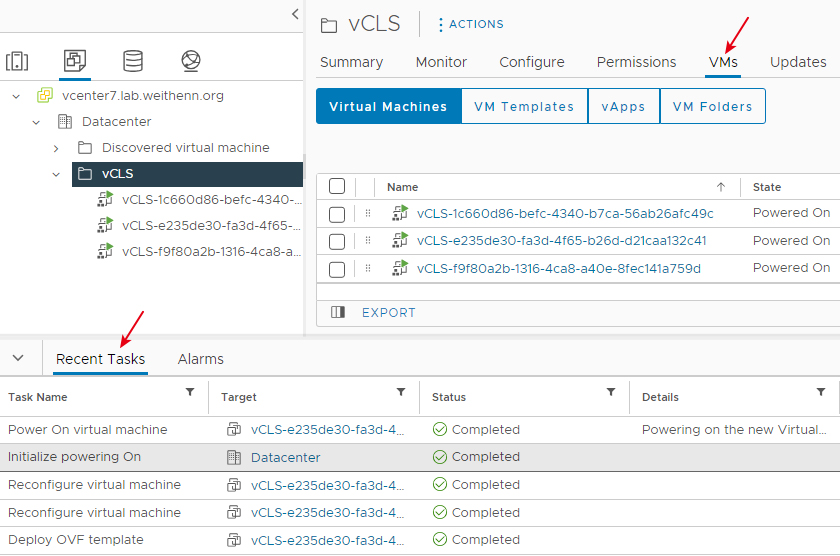This screenshot has width=840, height=556.
Task: Check the box for vCLS-e235de30-fa3d-4f65-b26d-d21caa132c41
Action: (337, 242)
